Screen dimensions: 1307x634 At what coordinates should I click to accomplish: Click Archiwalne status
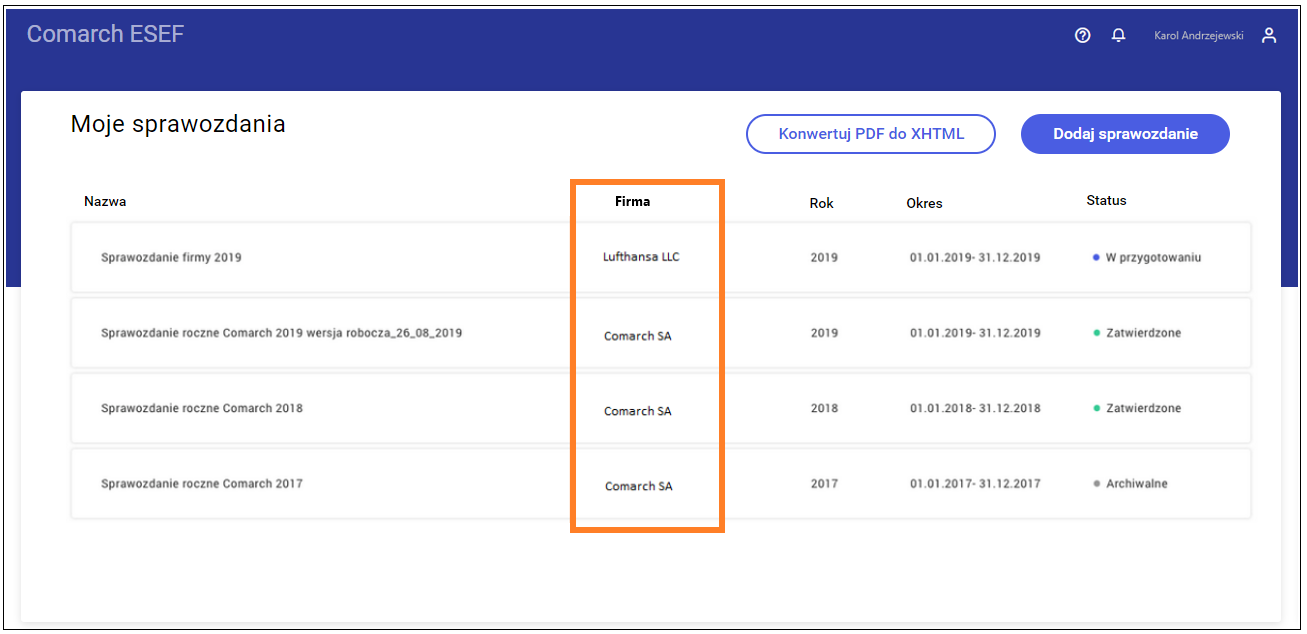tap(1131, 484)
